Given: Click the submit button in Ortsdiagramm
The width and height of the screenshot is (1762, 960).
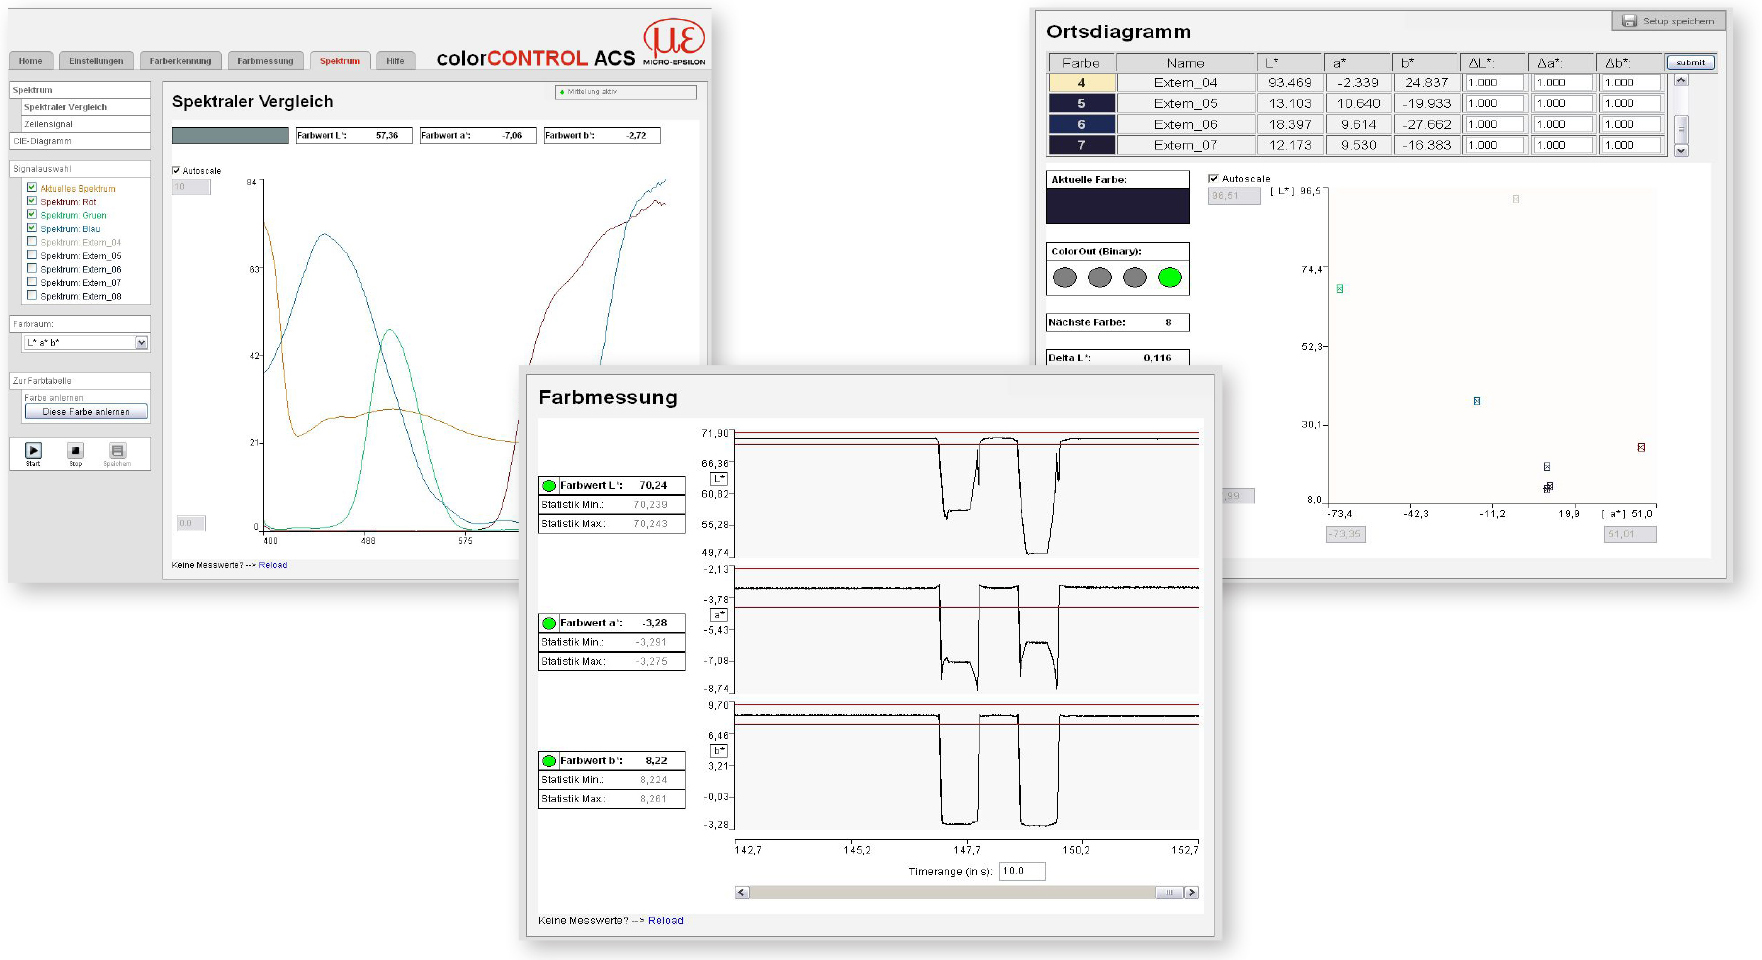Looking at the screenshot, I should point(1691,62).
